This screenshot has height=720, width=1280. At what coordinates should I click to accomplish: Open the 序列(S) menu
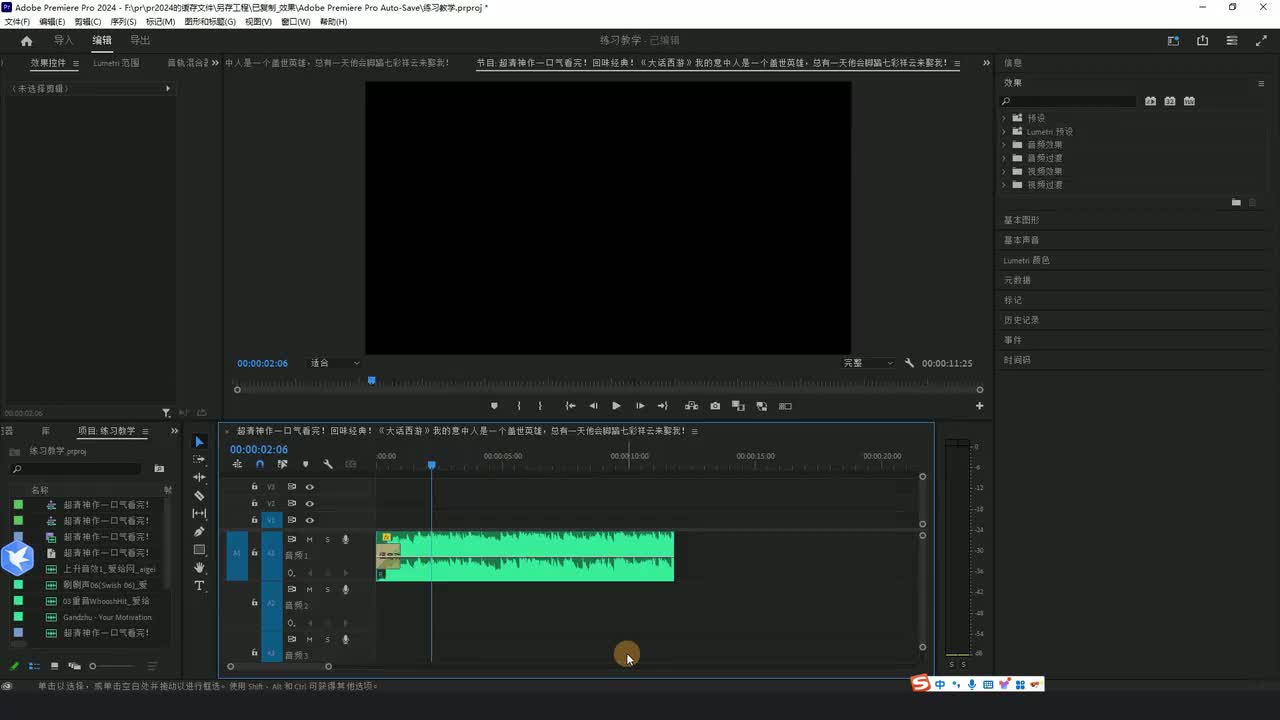[123, 21]
